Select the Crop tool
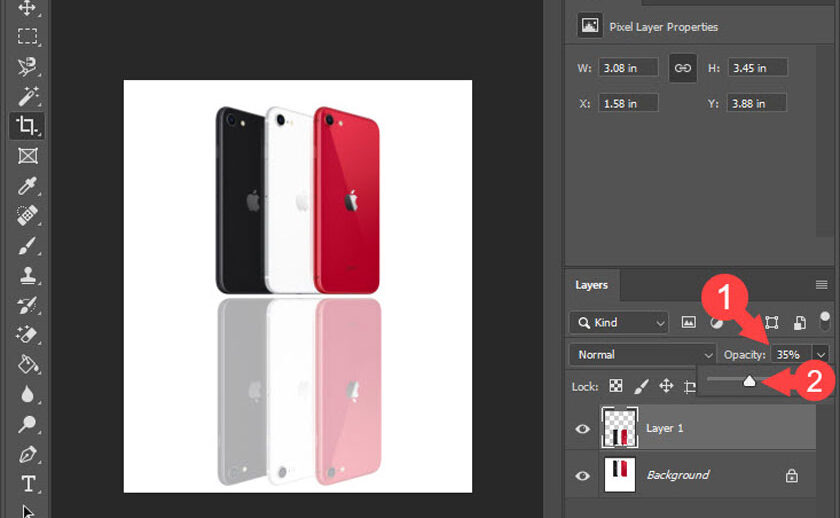 tap(27, 126)
